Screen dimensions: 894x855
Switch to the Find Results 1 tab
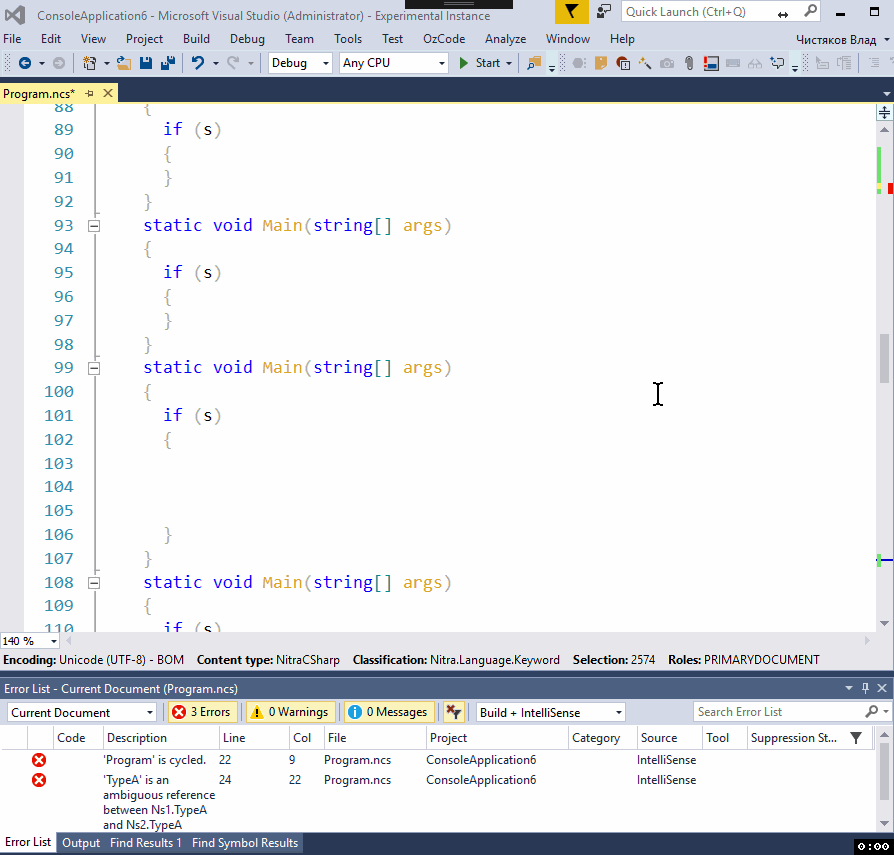pos(145,842)
